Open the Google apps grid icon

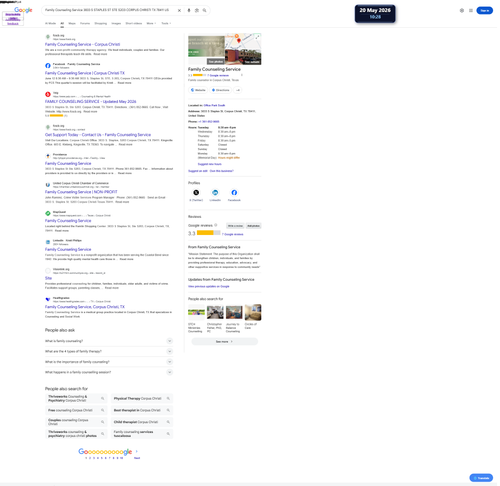point(471,11)
